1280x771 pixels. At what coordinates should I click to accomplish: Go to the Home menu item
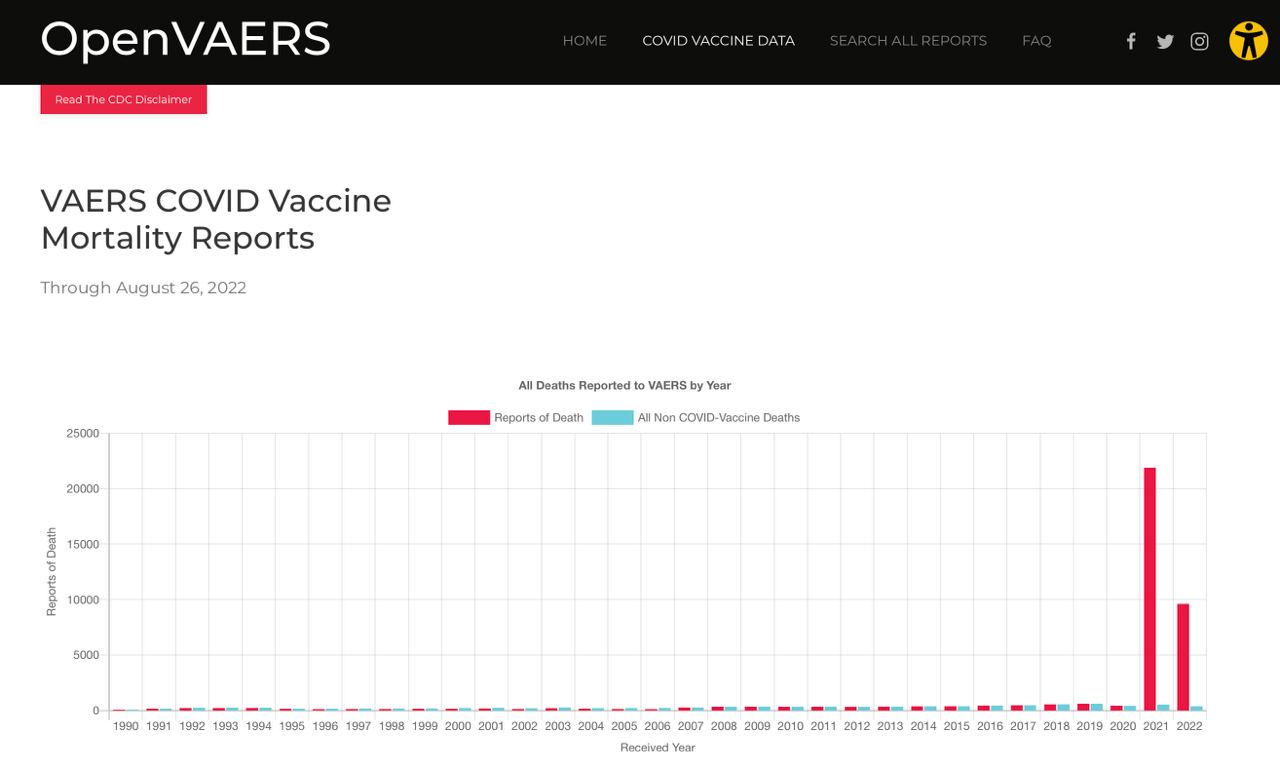point(584,41)
